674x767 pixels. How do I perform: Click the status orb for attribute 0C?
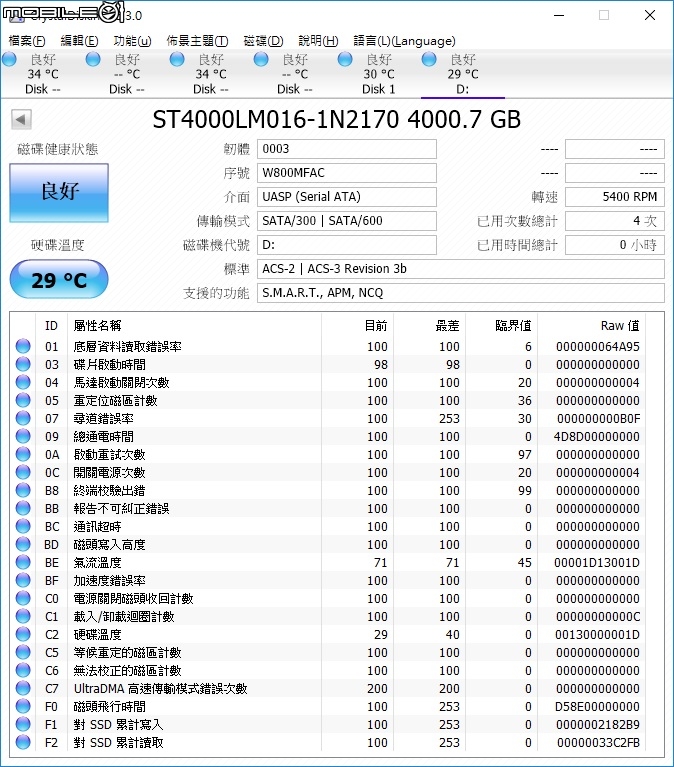point(23,473)
